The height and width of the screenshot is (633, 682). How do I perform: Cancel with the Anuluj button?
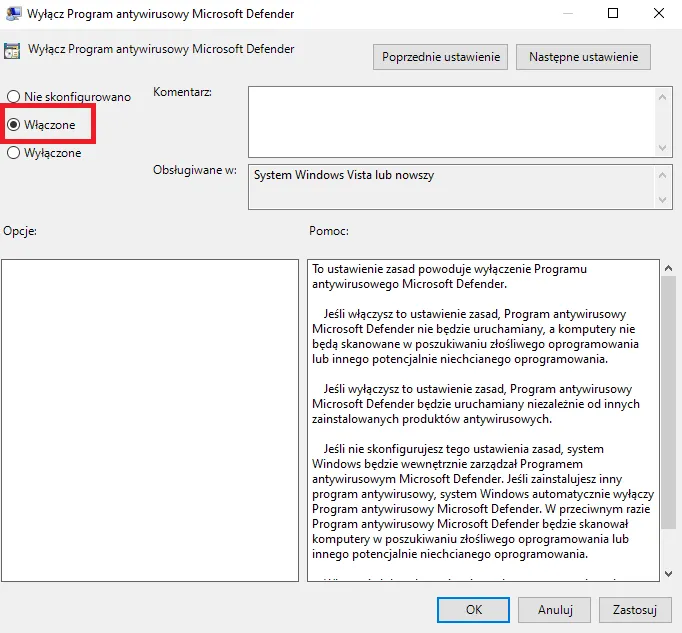pos(554,610)
